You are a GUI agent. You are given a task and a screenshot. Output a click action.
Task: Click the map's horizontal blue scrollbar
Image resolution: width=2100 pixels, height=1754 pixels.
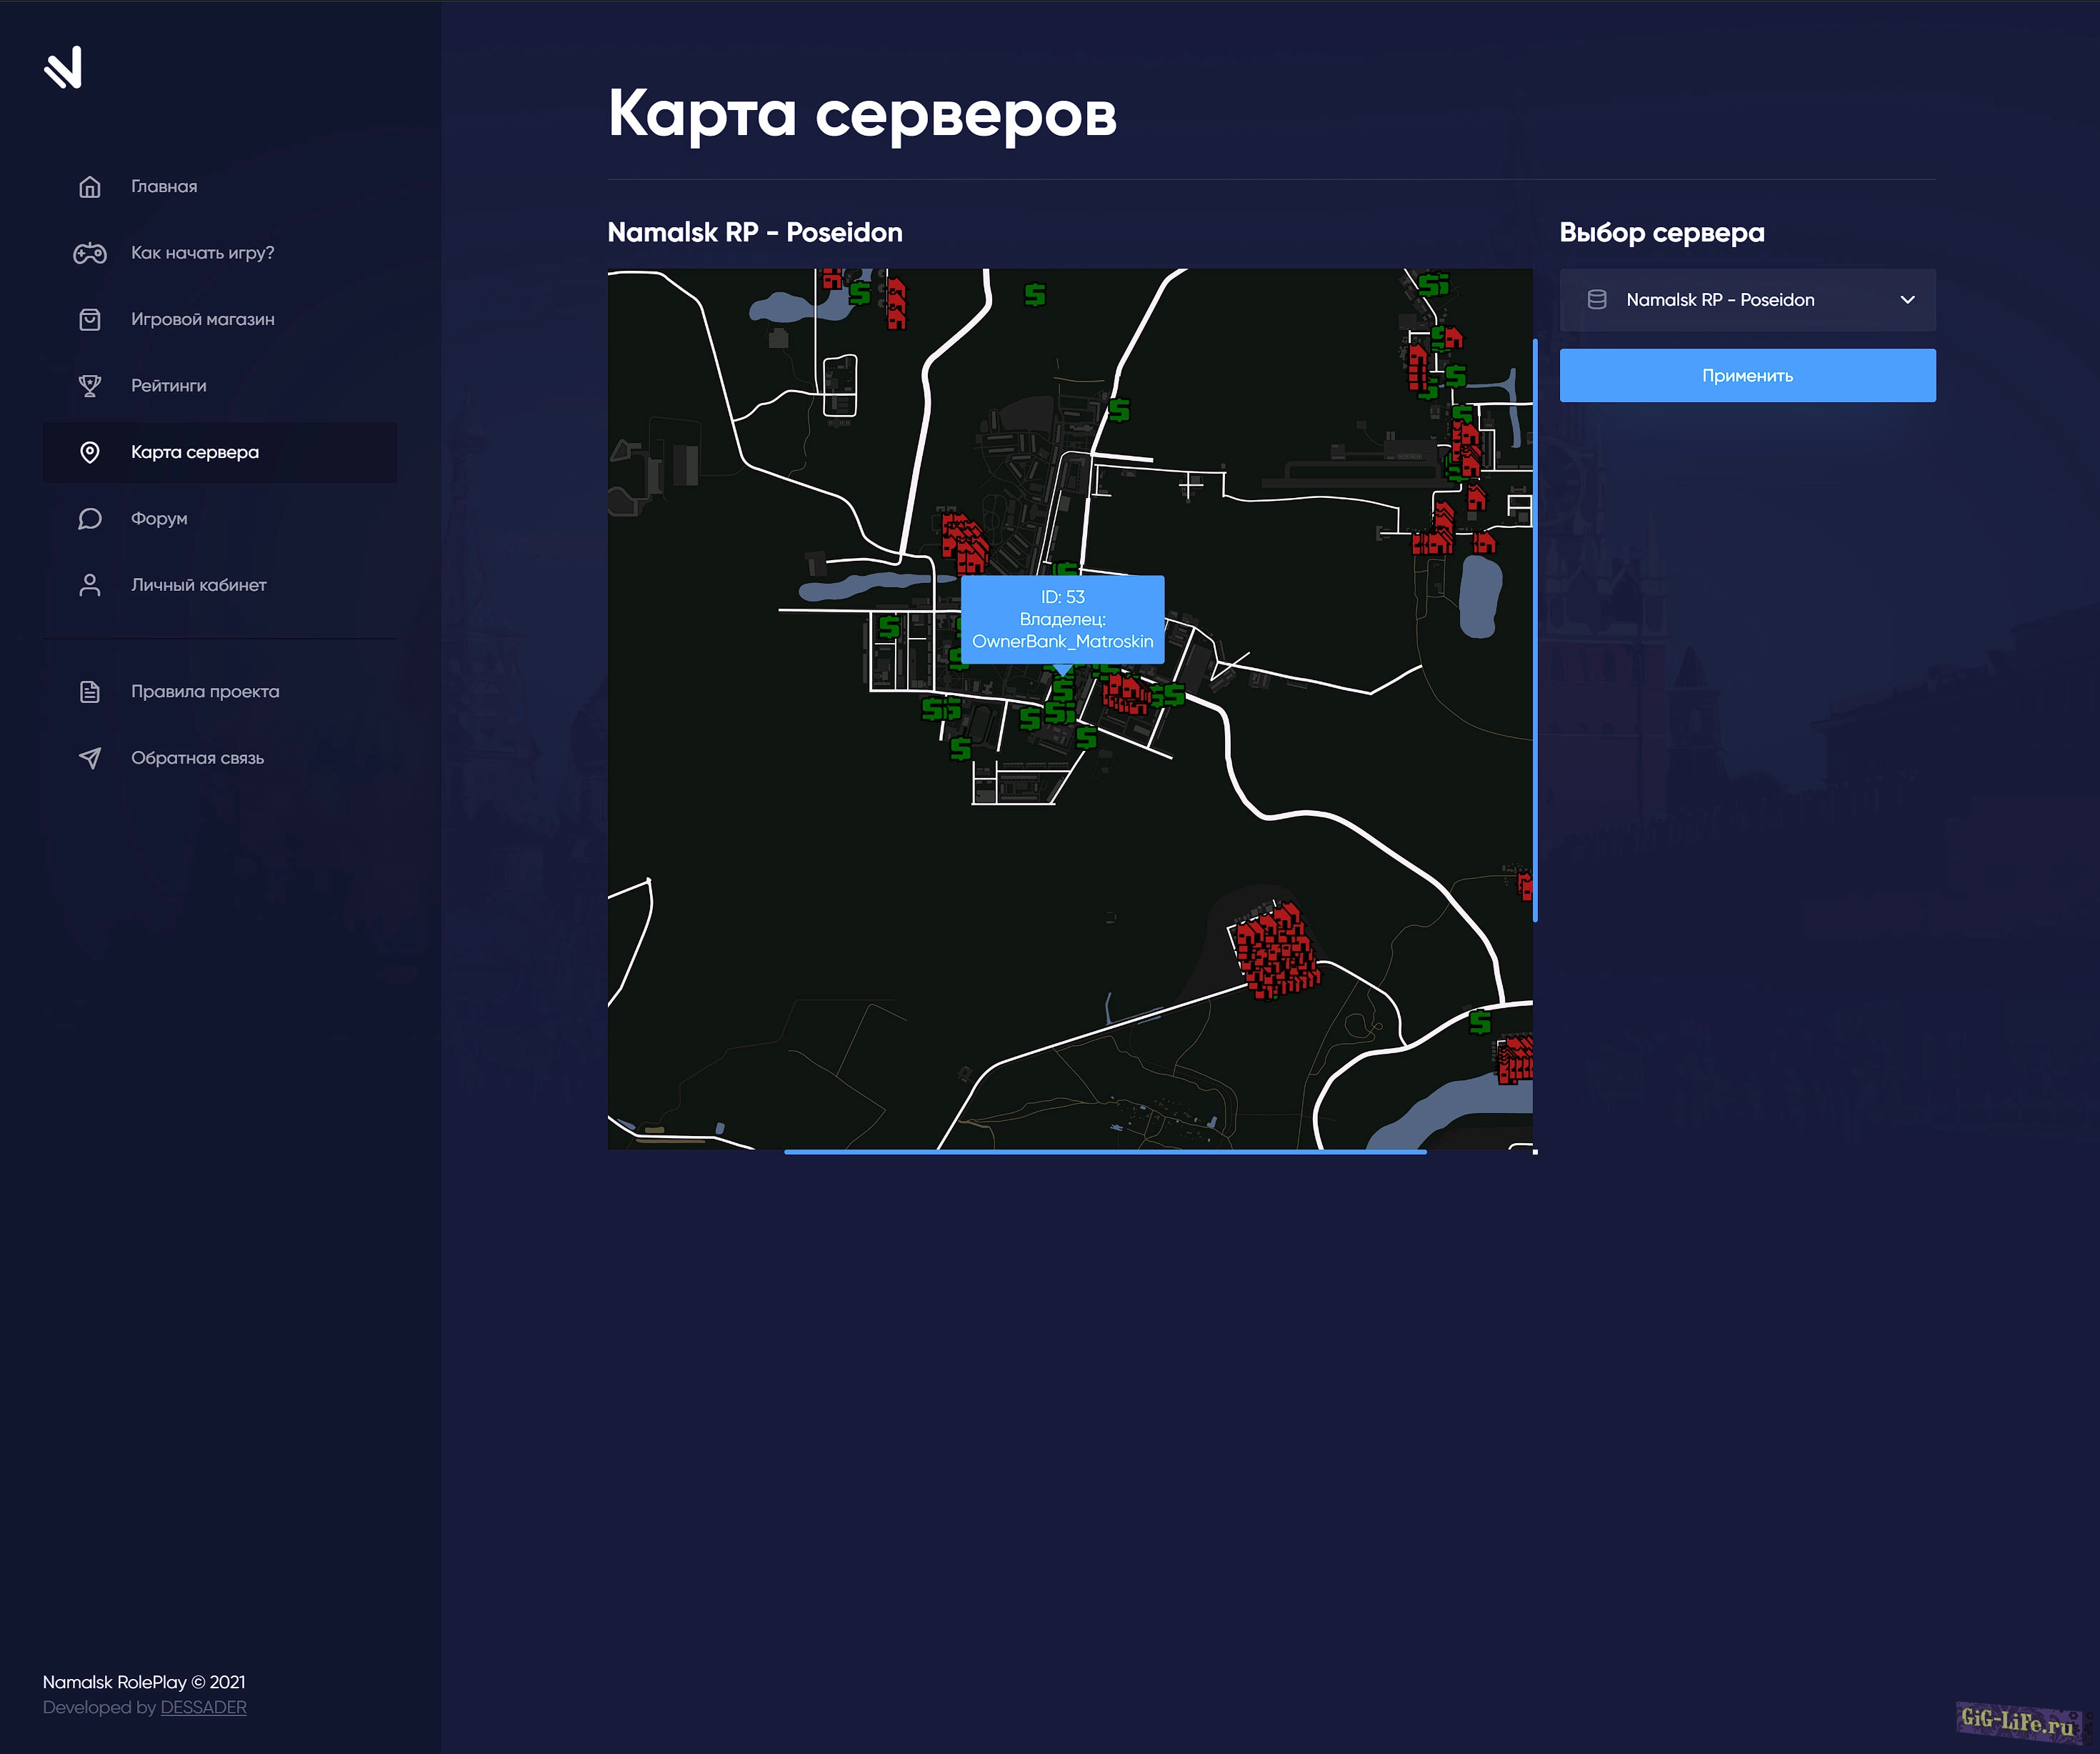tap(1104, 1152)
